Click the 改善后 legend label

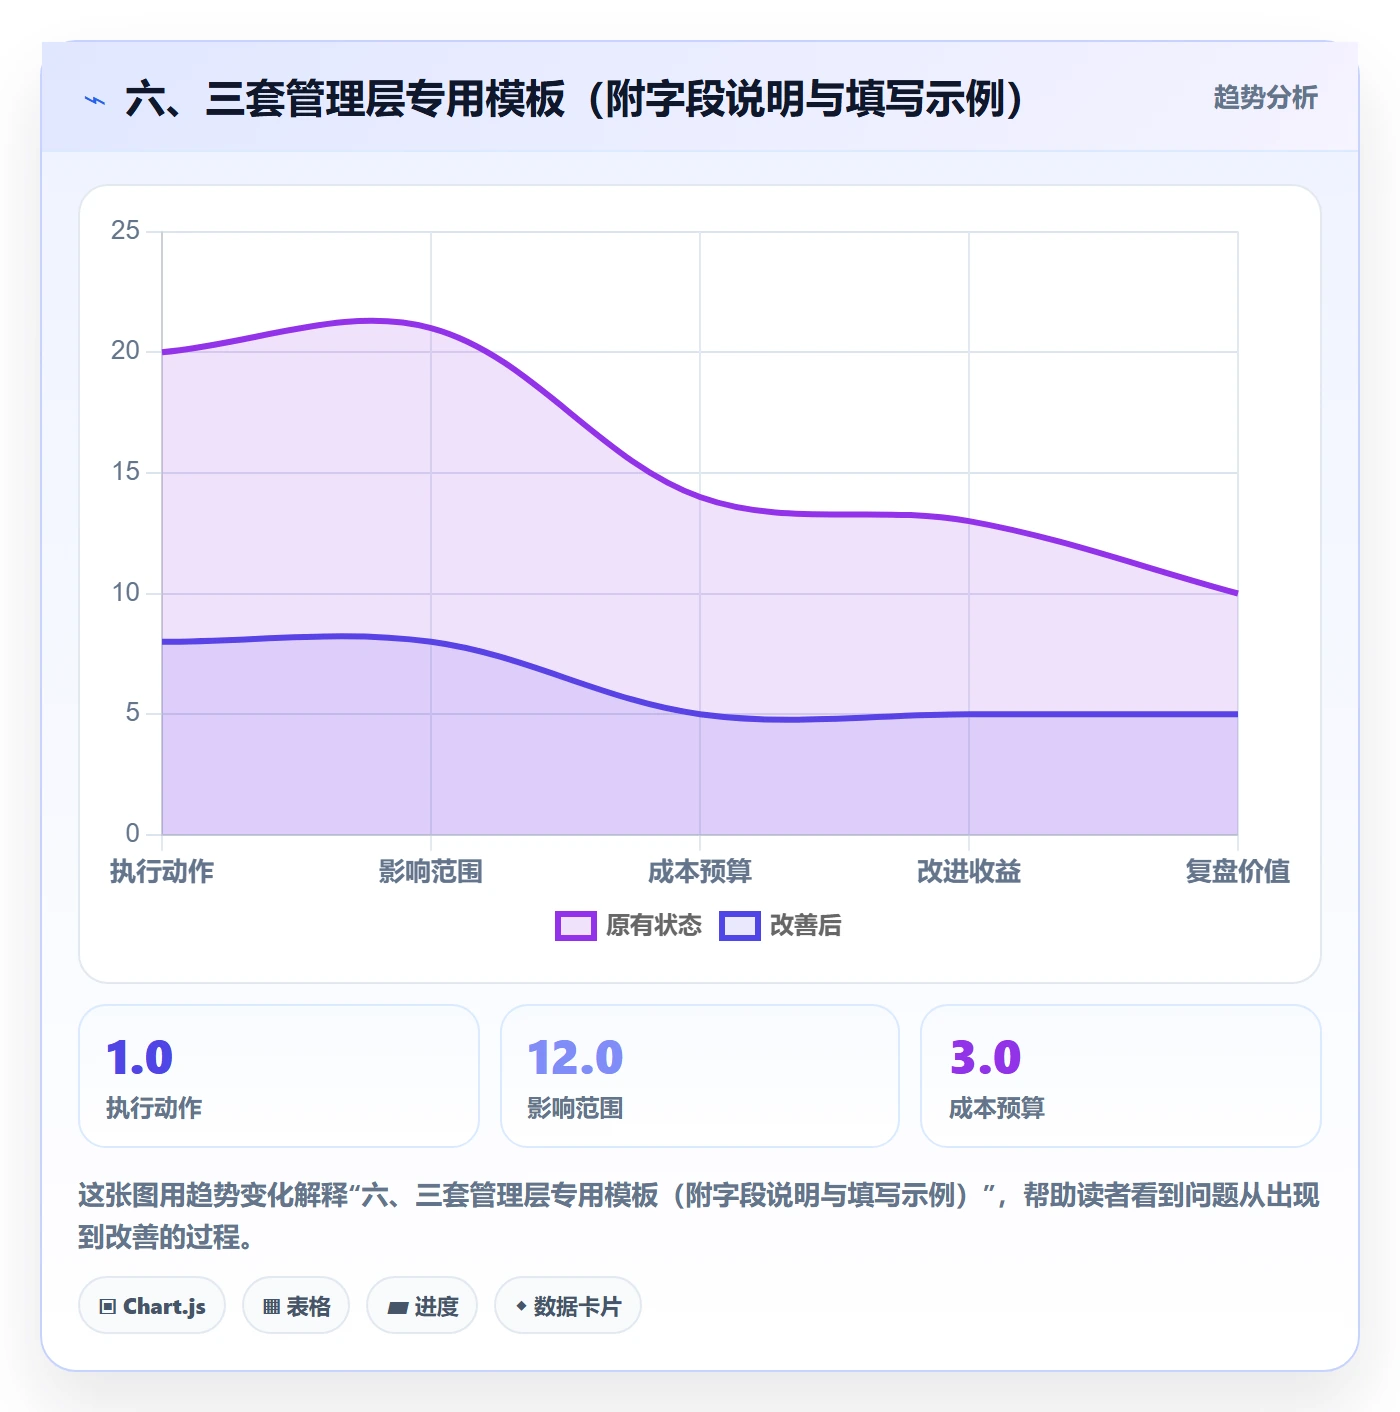[x=805, y=925]
